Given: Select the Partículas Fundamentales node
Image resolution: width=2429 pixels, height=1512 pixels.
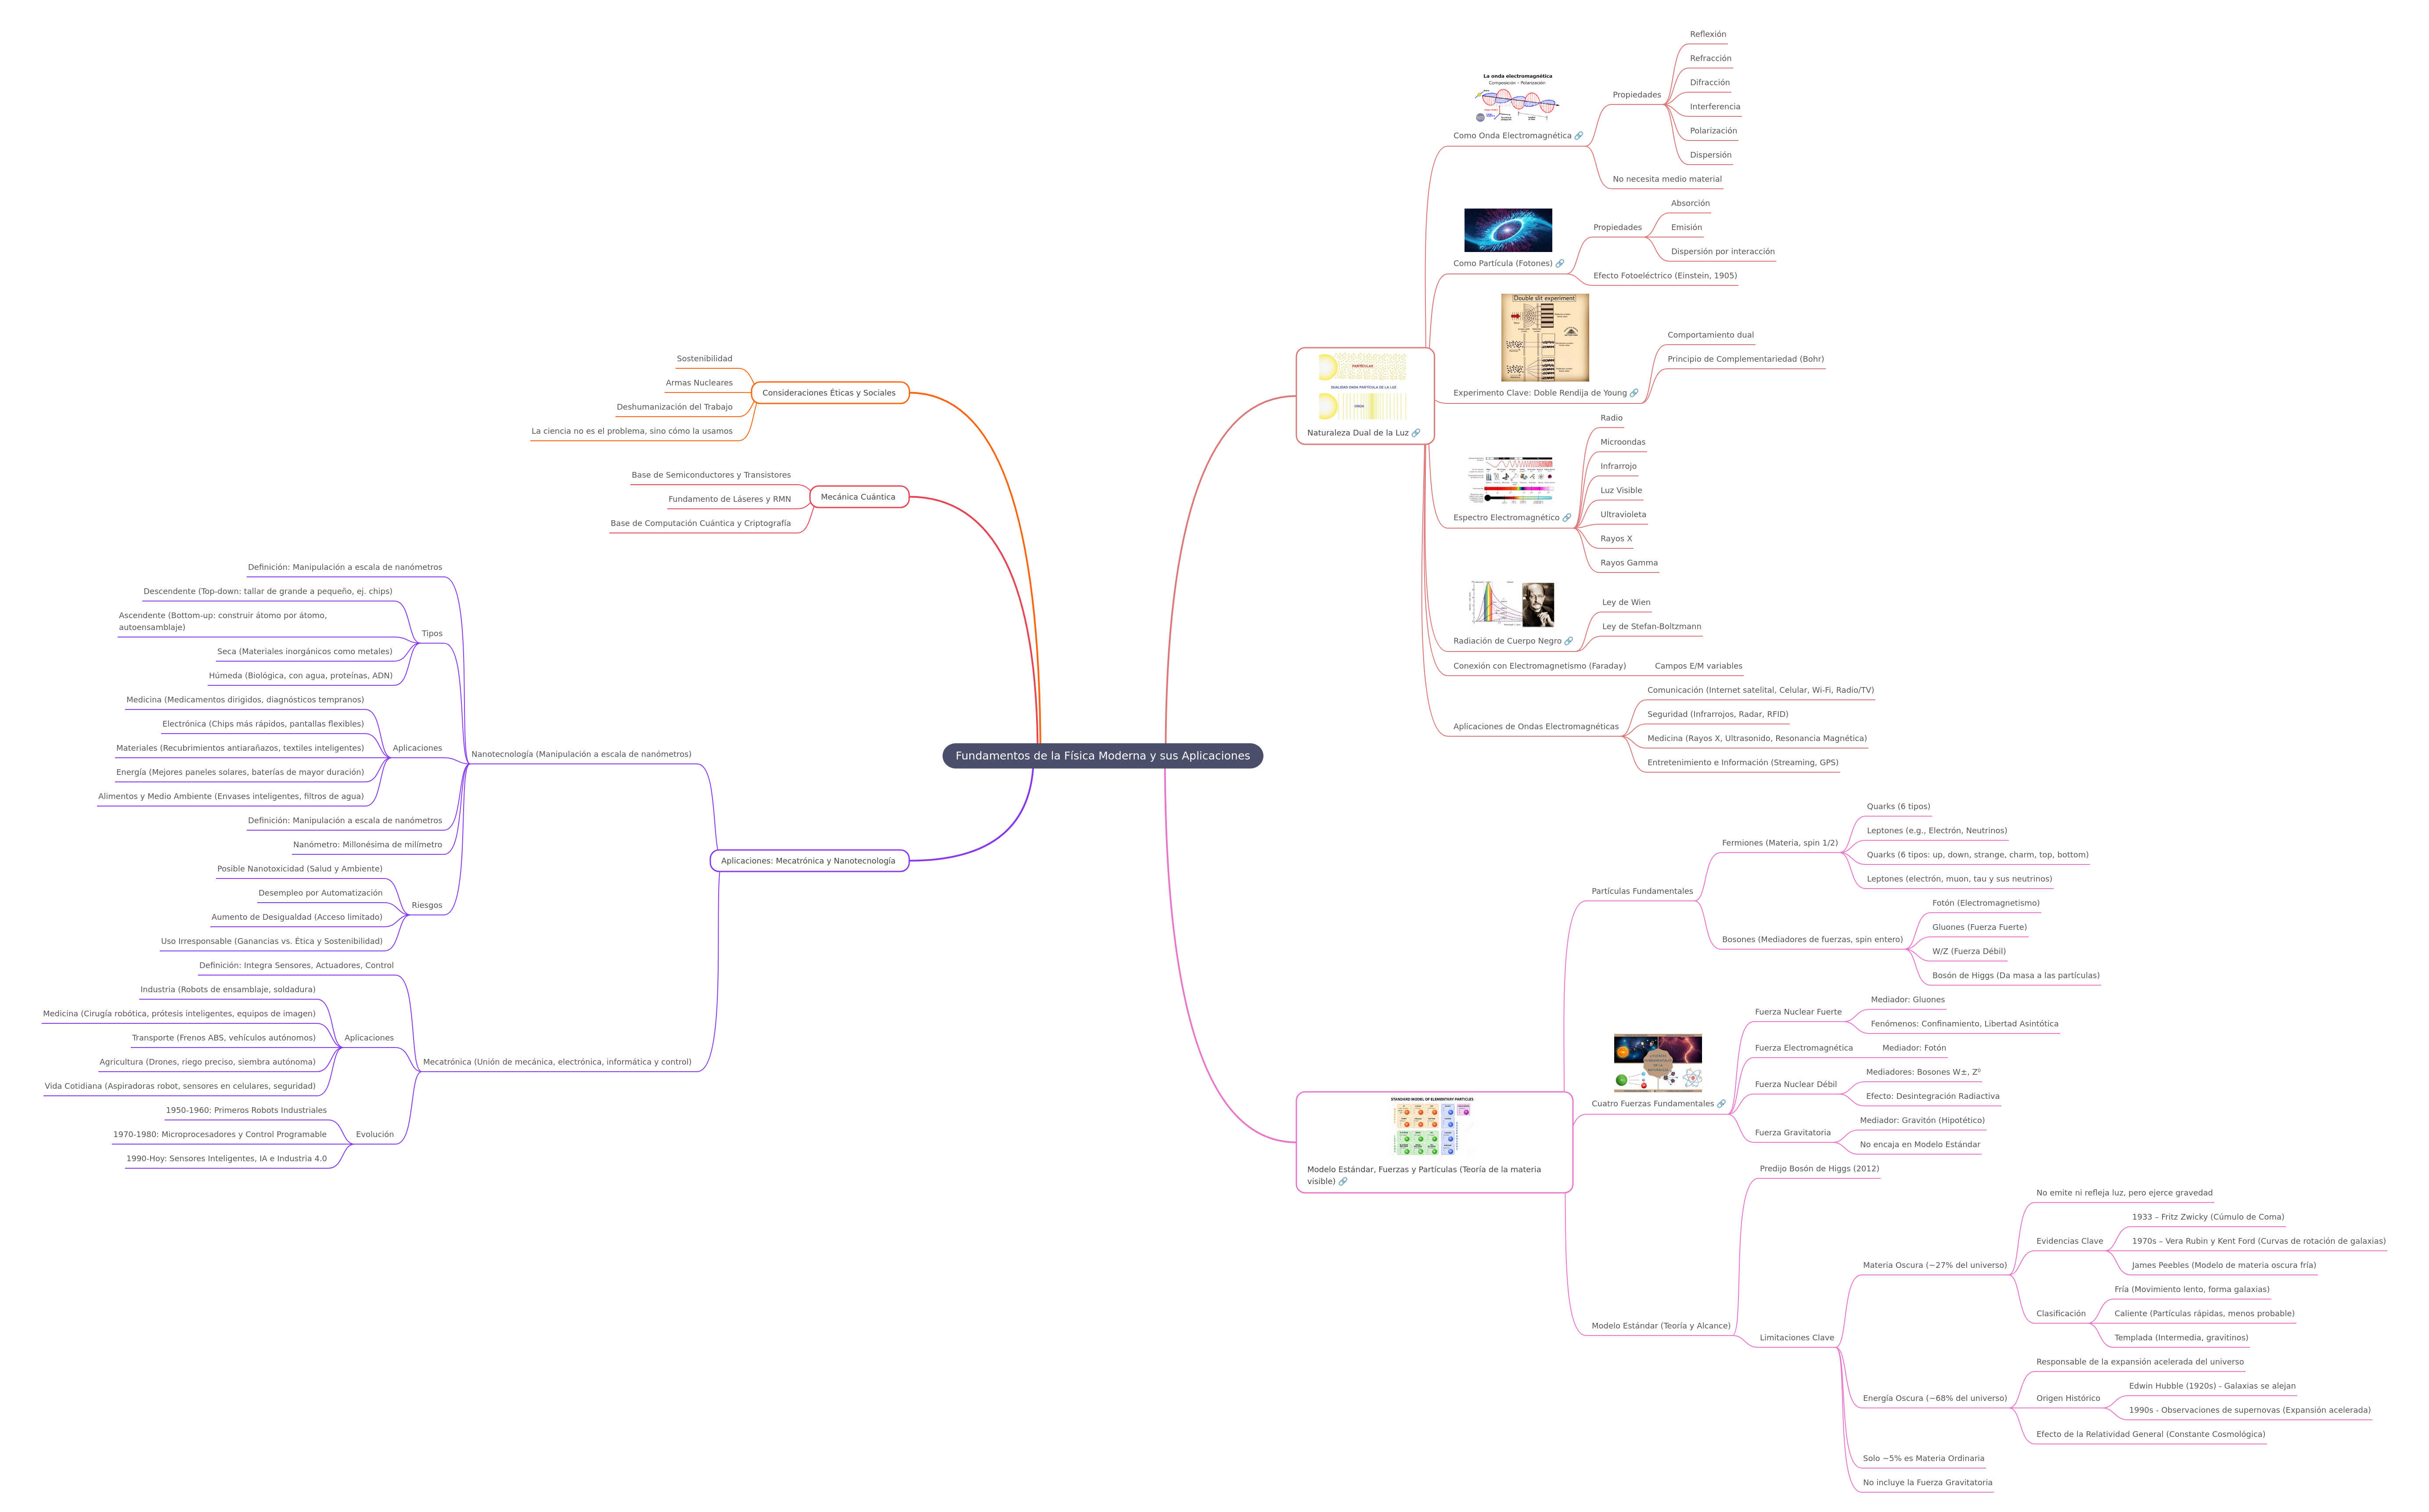Looking at the screenshot, I should [x=1642, y=891].
